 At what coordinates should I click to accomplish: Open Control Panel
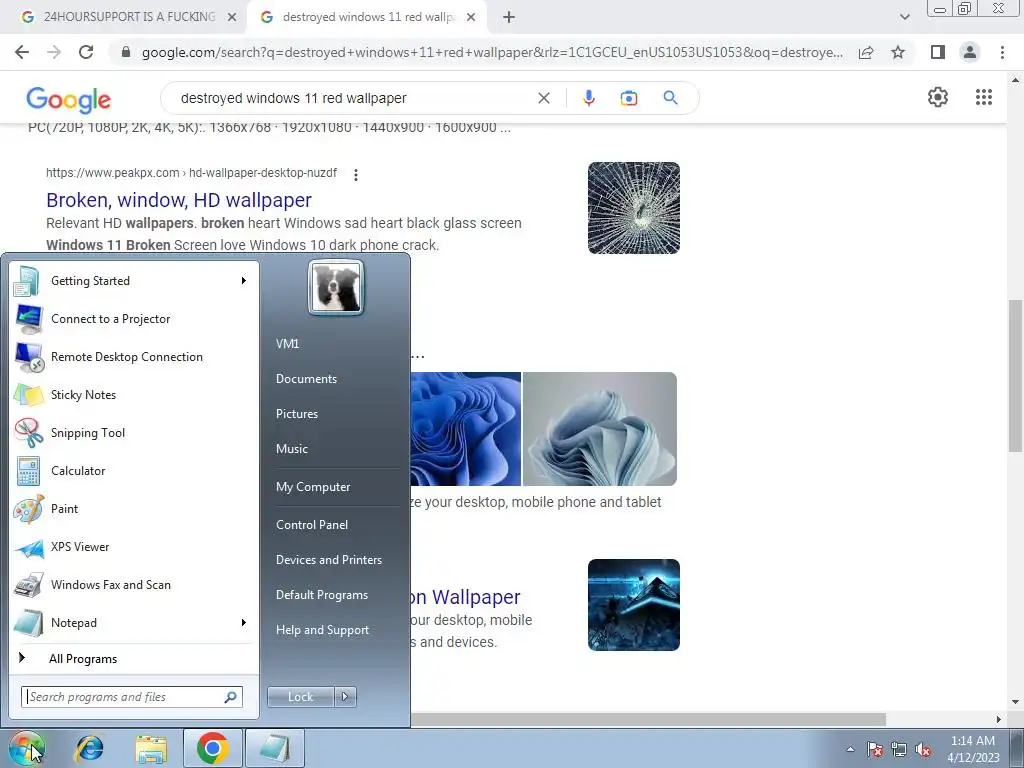(x=312, y=524)
